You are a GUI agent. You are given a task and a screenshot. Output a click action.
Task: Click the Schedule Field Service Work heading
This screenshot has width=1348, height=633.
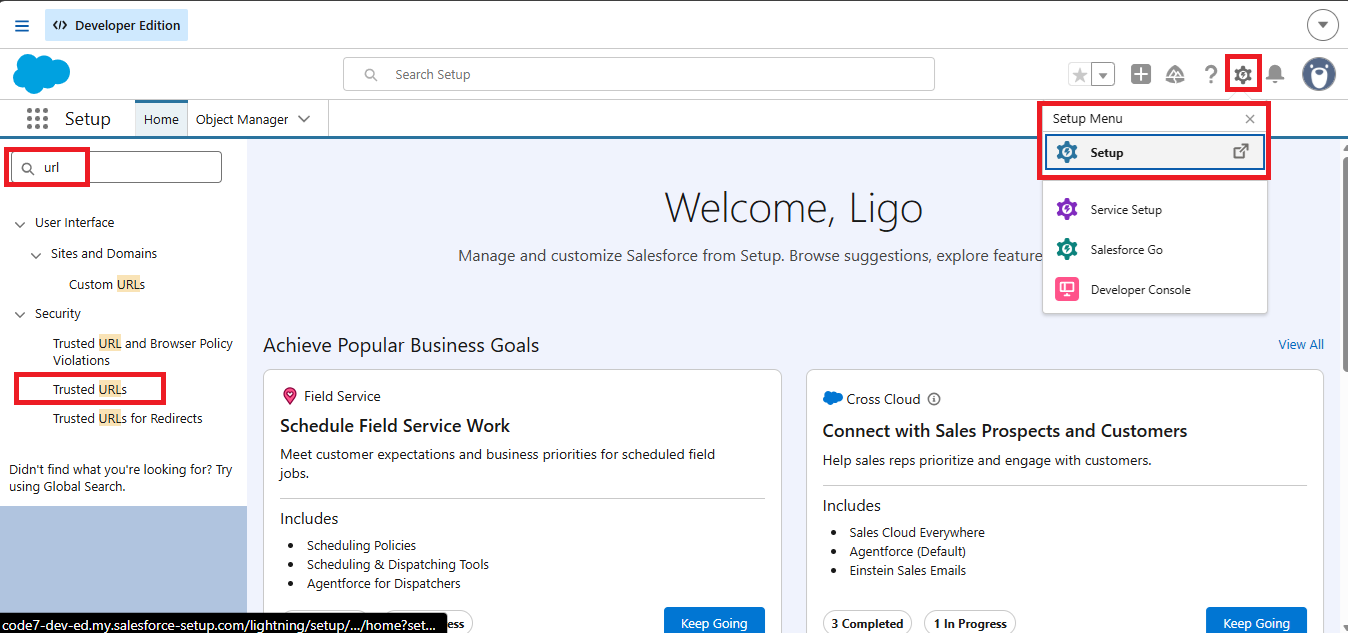(395, 426)
